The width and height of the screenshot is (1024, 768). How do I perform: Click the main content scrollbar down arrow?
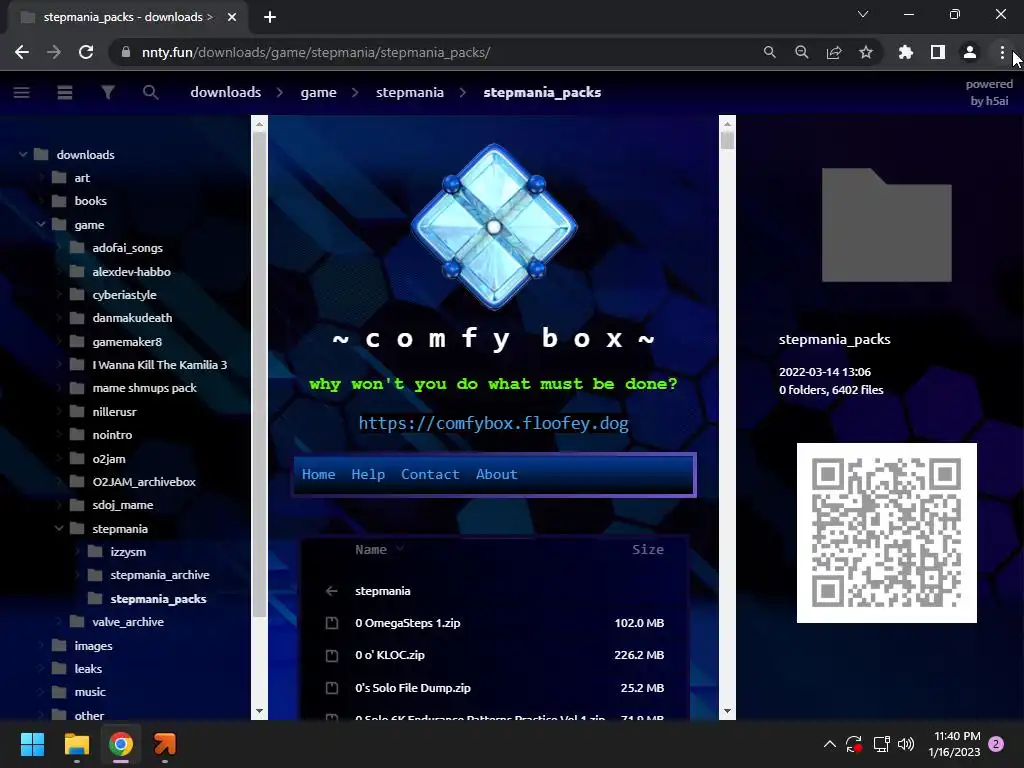point(728,711)
